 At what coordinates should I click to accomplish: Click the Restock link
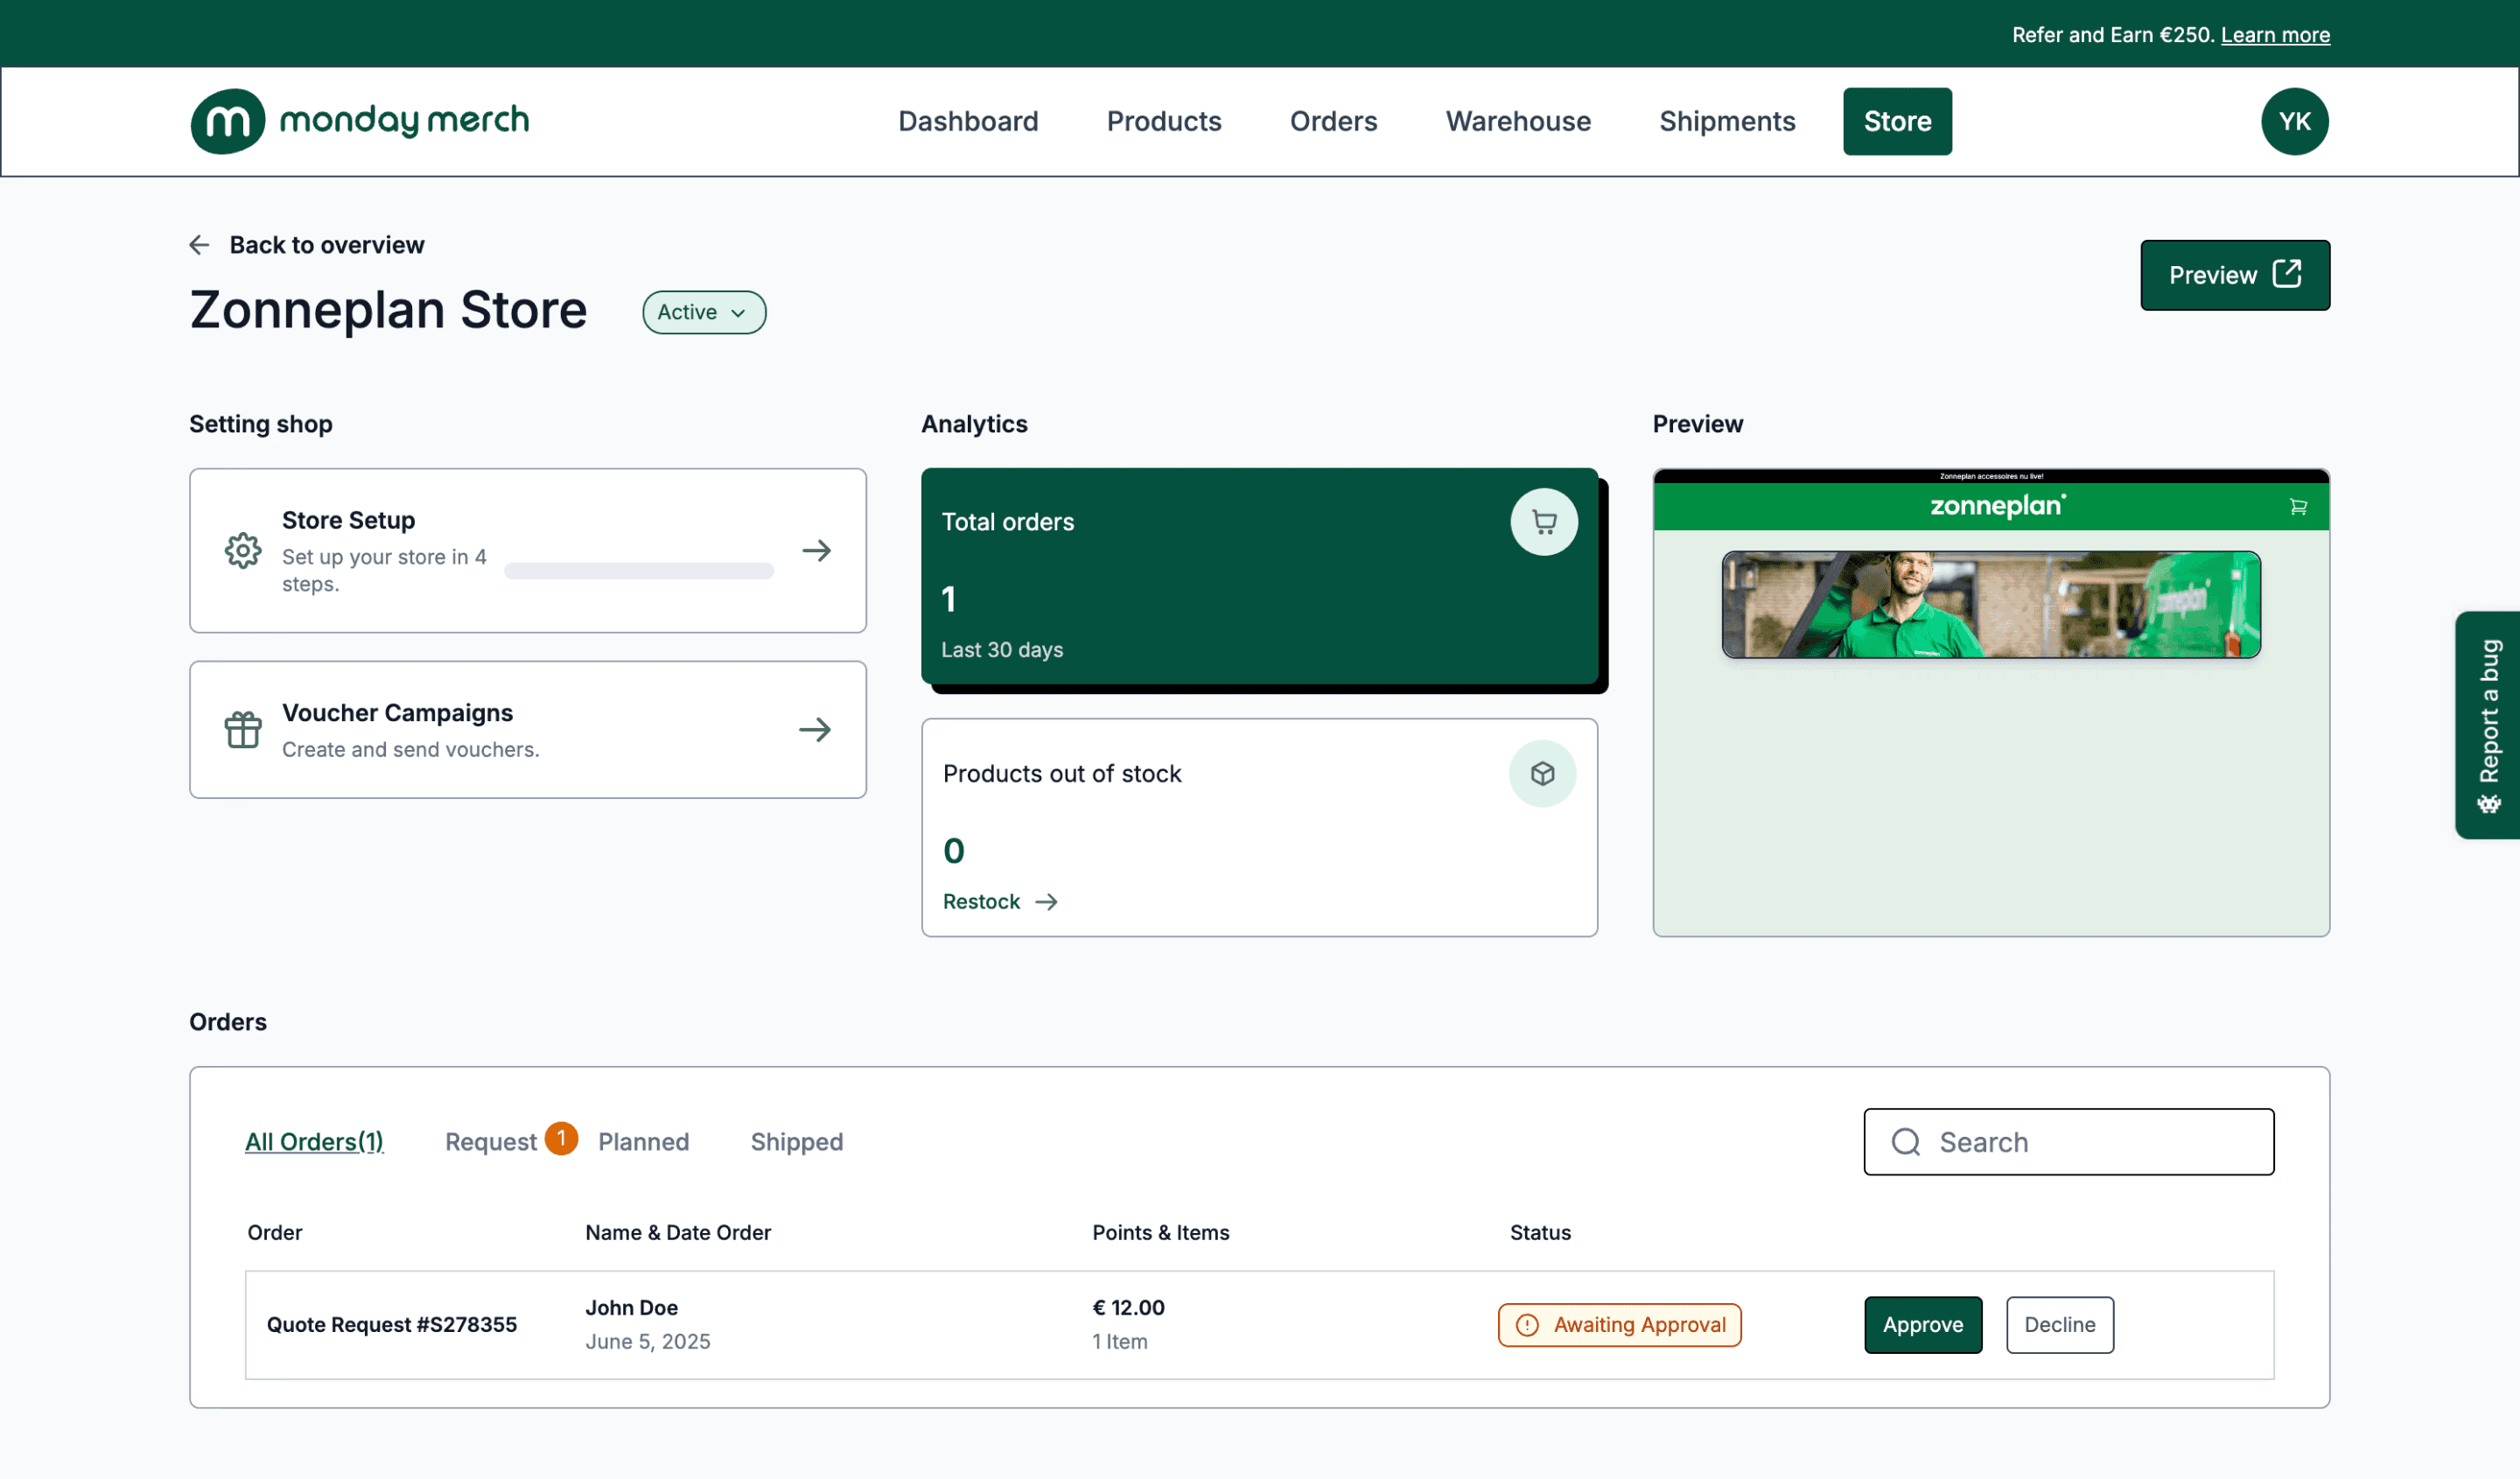(x=1000, y=901)
